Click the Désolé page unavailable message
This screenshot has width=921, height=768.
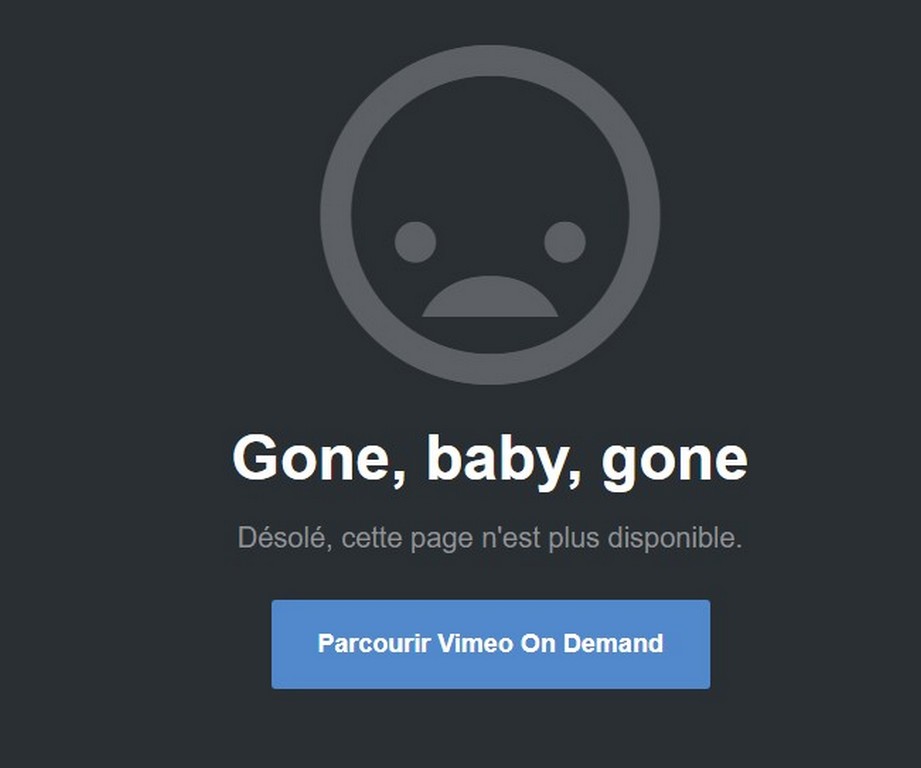[490, 538]
